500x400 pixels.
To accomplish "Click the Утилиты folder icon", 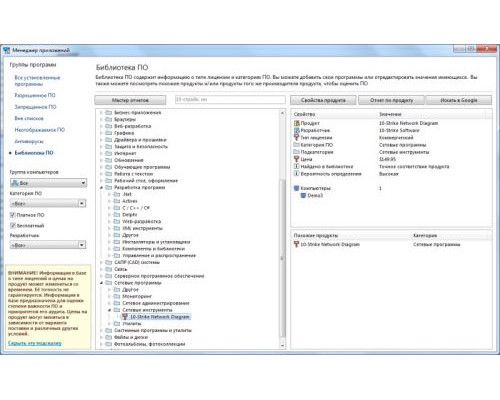I will pos(117,324).
